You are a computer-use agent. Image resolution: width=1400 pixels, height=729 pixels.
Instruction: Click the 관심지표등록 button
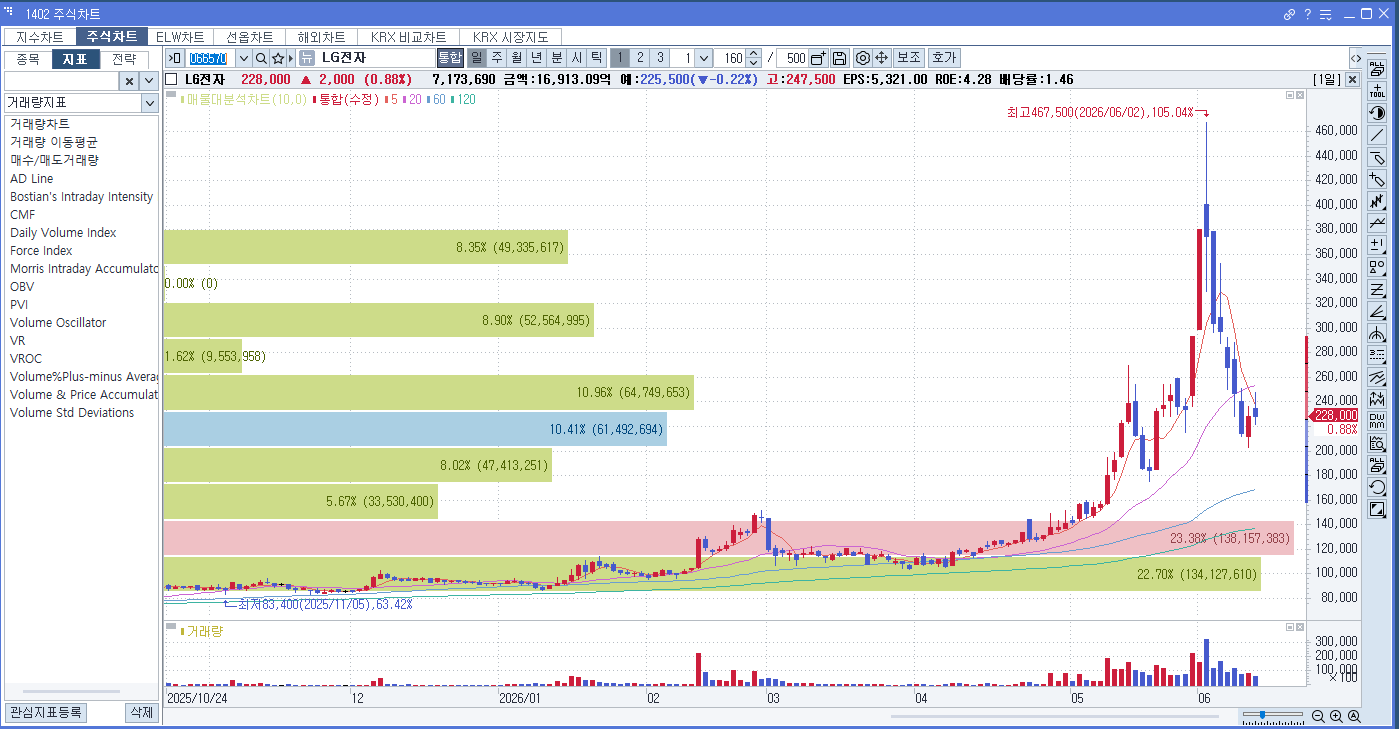tap(46, 712)
